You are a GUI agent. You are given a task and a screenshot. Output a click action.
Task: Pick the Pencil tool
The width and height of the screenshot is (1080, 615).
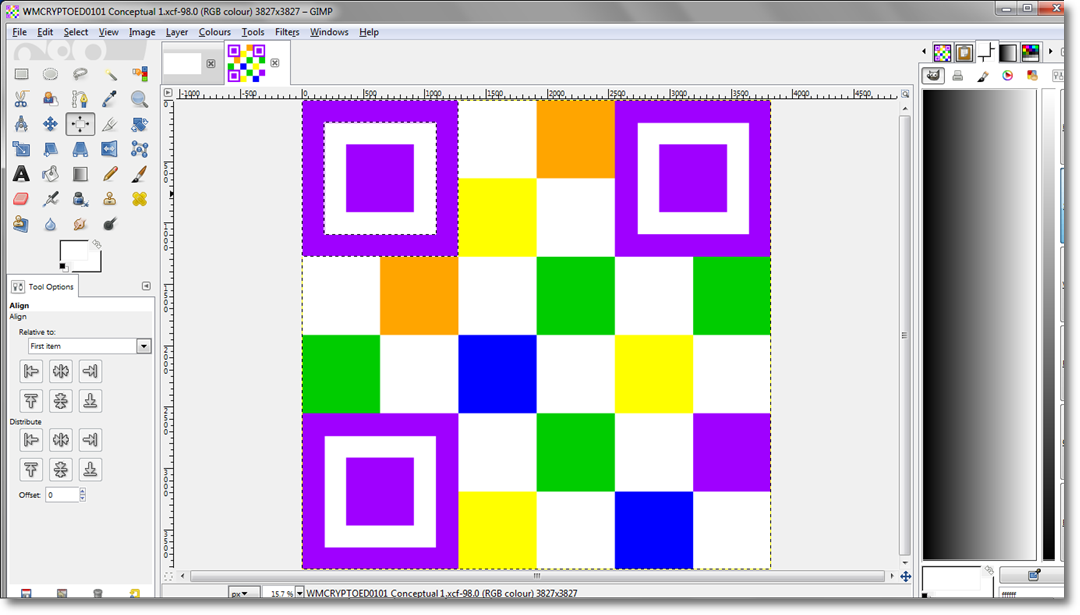(110, 174)
